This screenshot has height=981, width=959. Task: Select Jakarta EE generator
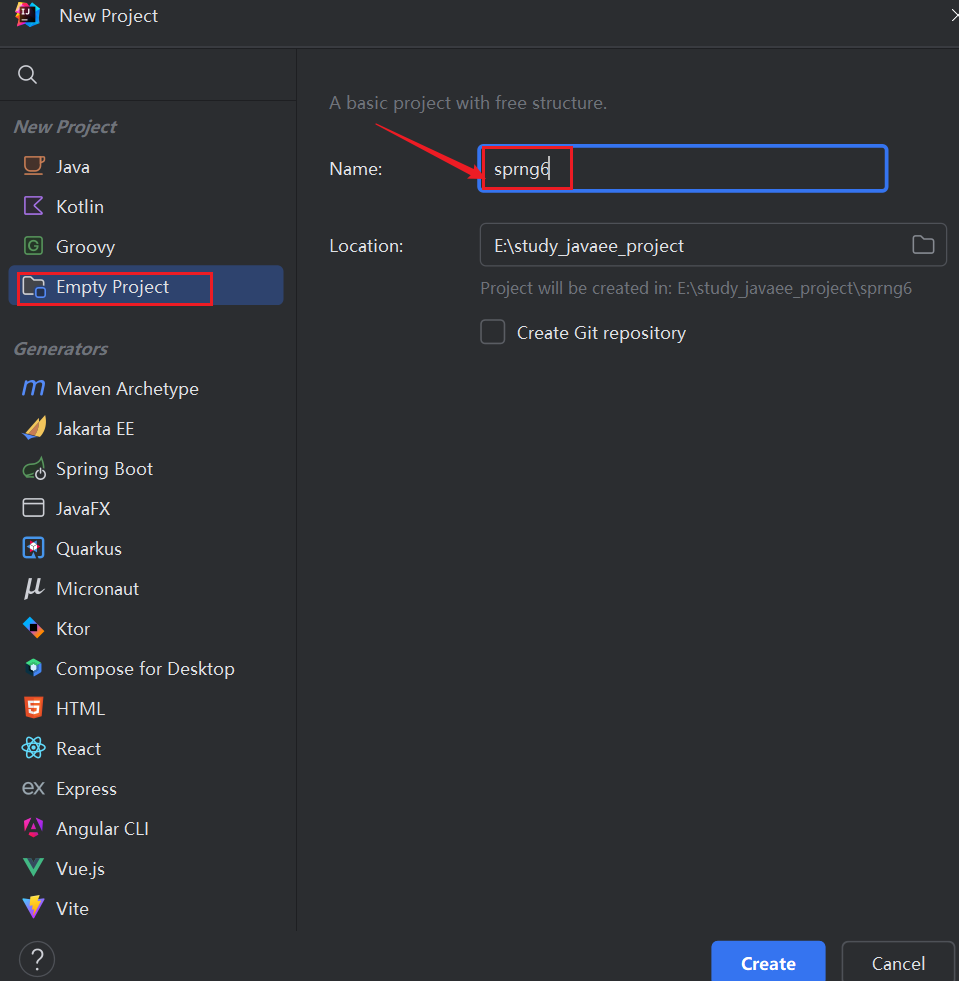pos(146,429)
